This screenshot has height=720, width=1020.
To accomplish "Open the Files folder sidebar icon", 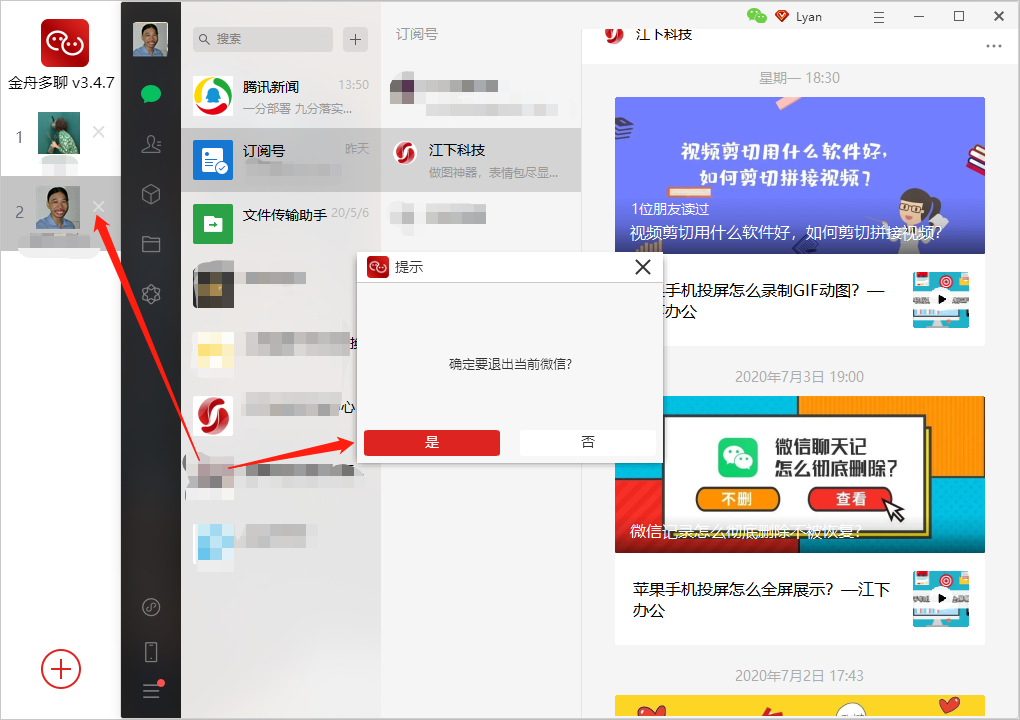I will pos(151,244).
